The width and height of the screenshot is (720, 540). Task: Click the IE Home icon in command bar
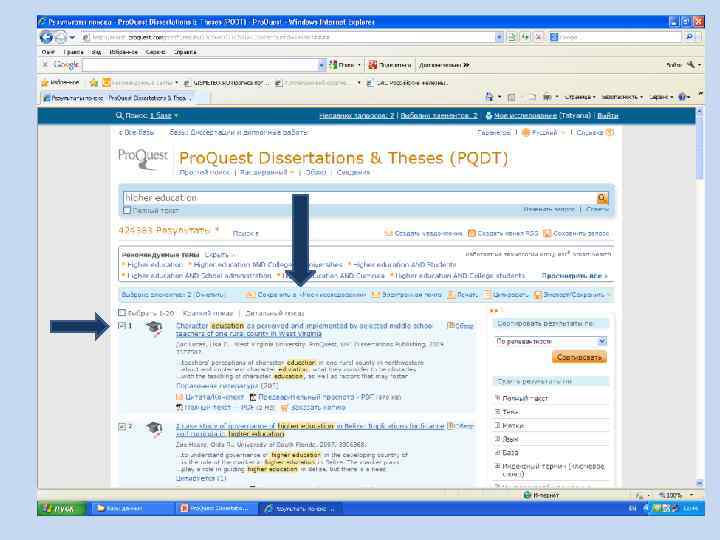point(489,97)
